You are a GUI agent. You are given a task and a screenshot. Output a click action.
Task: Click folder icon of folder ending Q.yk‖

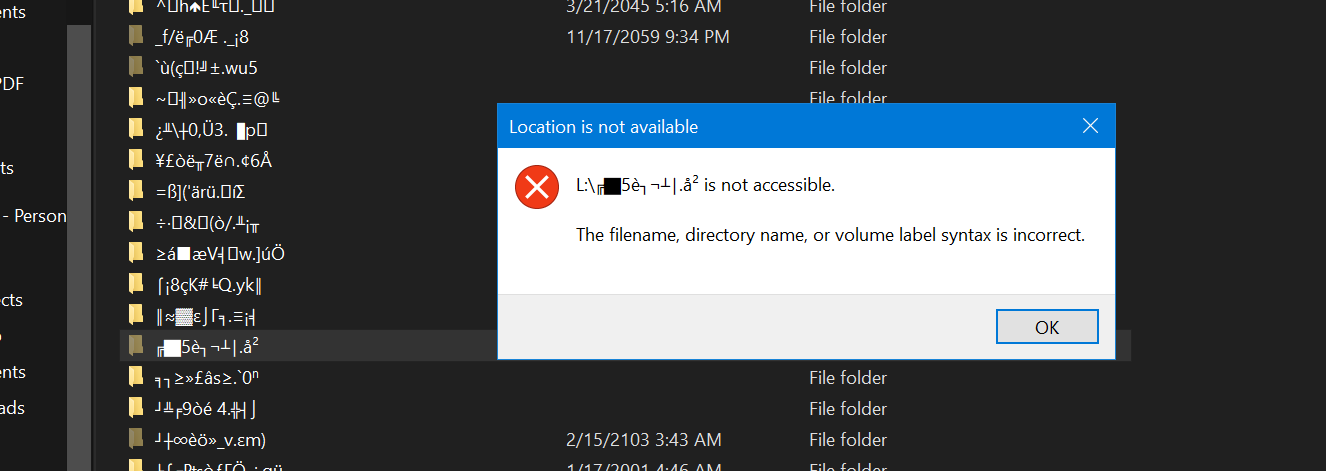point(137,285)
